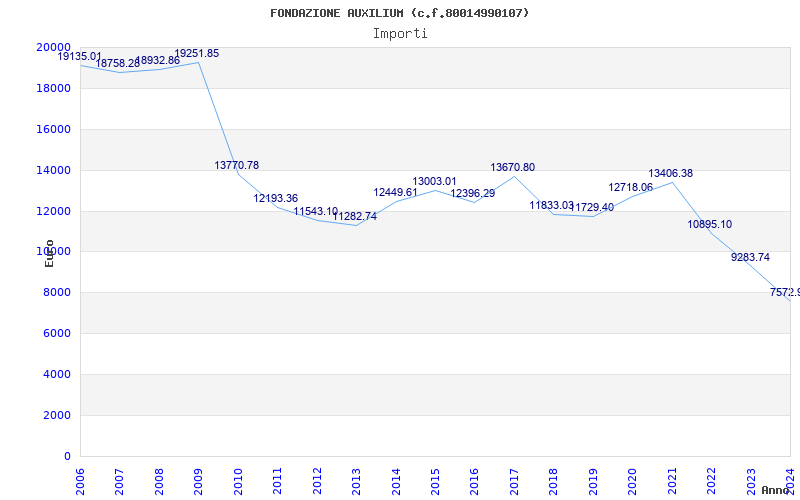
Task: Click the x-axis year 2014
Action: [x=396, y=481]
